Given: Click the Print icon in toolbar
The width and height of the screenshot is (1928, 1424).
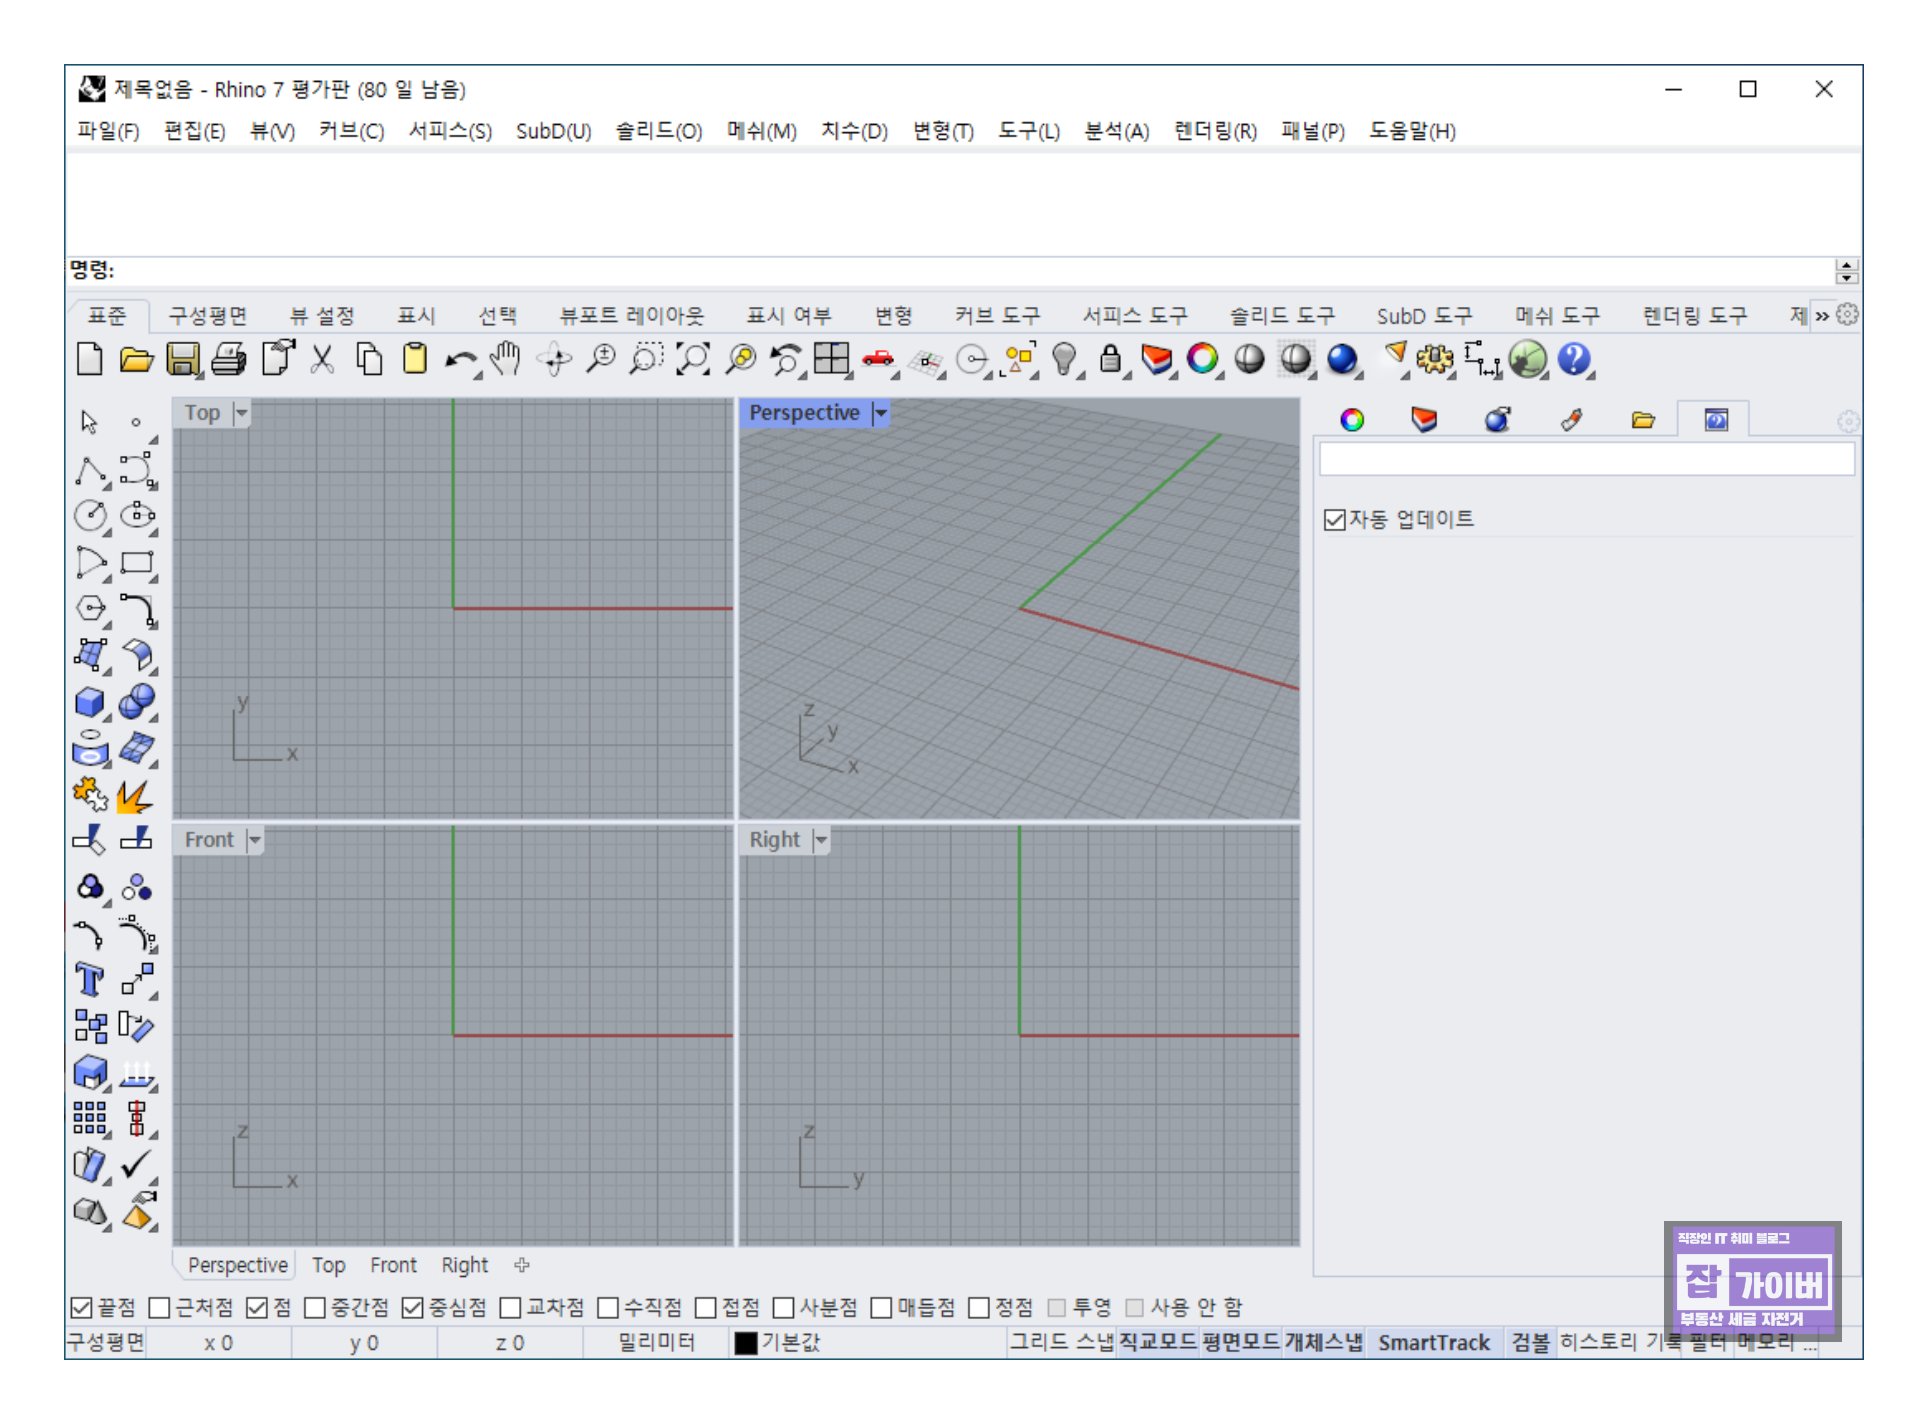Looking at the screenshot, I should point(229,360).
